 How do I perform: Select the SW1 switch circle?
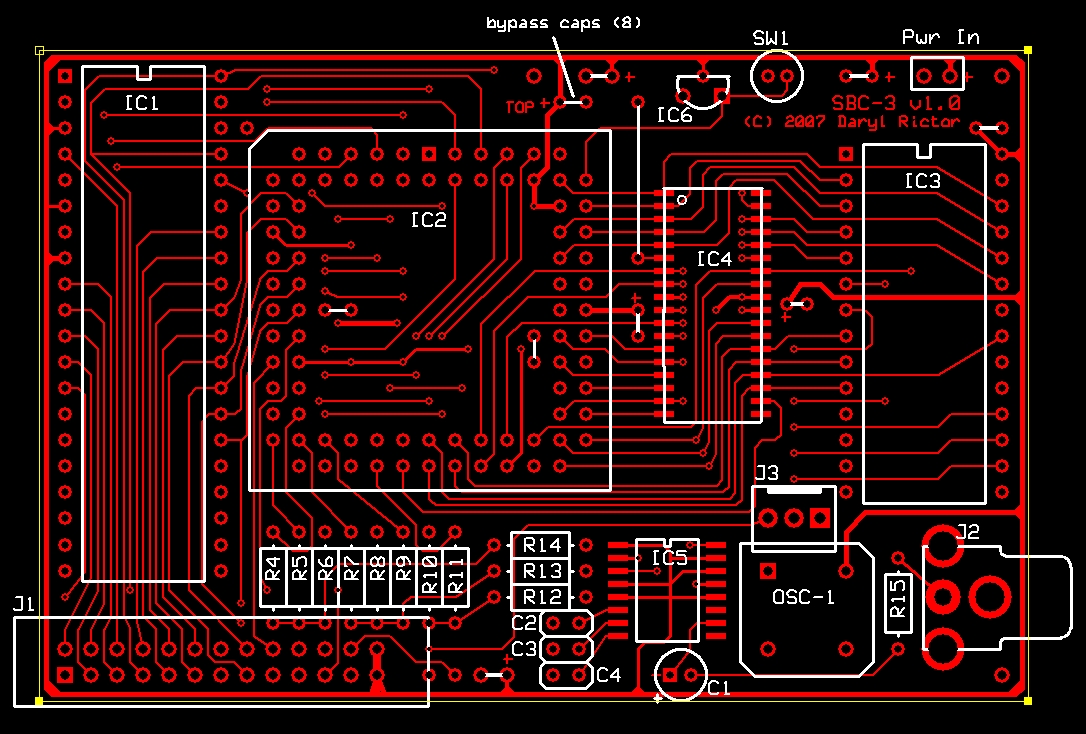pyautogui.click(x=776, y=77)
